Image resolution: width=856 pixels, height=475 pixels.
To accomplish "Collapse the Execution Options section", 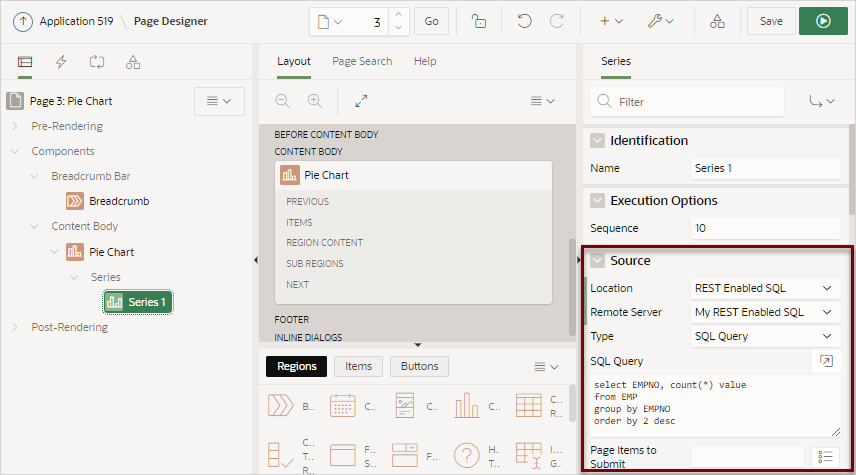I will click(597, 201).
